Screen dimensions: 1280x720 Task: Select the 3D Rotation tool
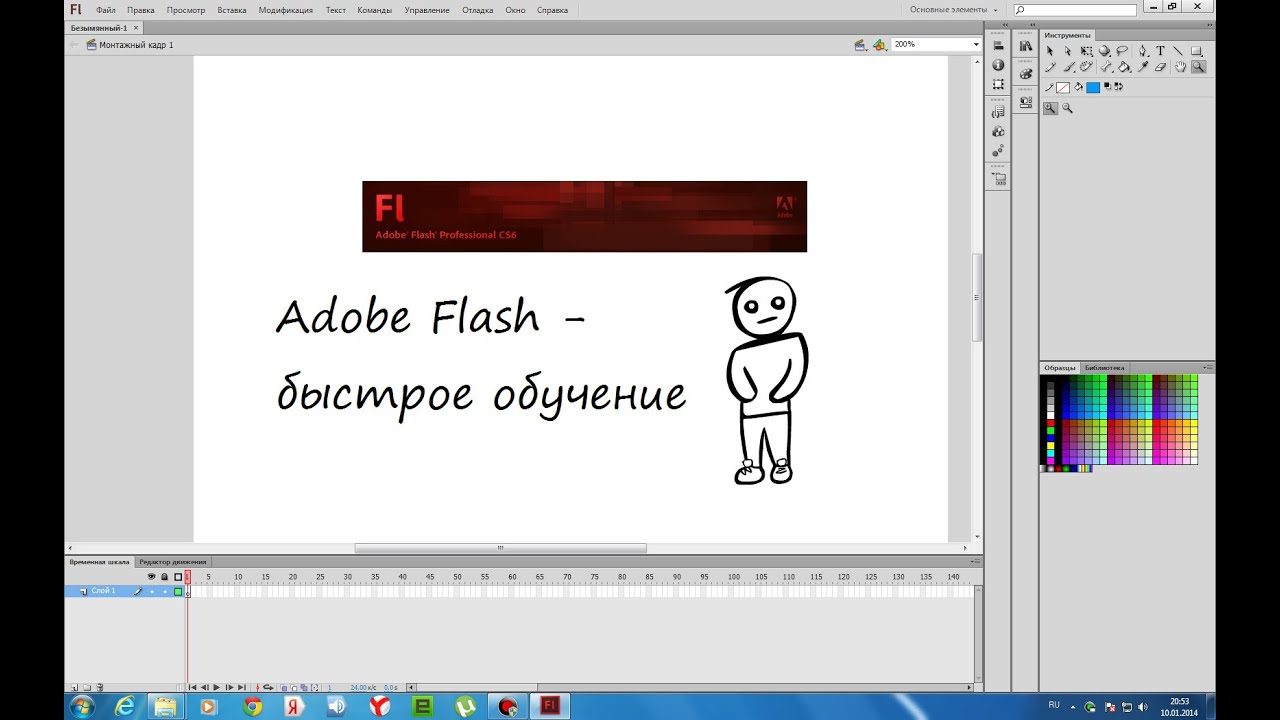[1104, 51]
